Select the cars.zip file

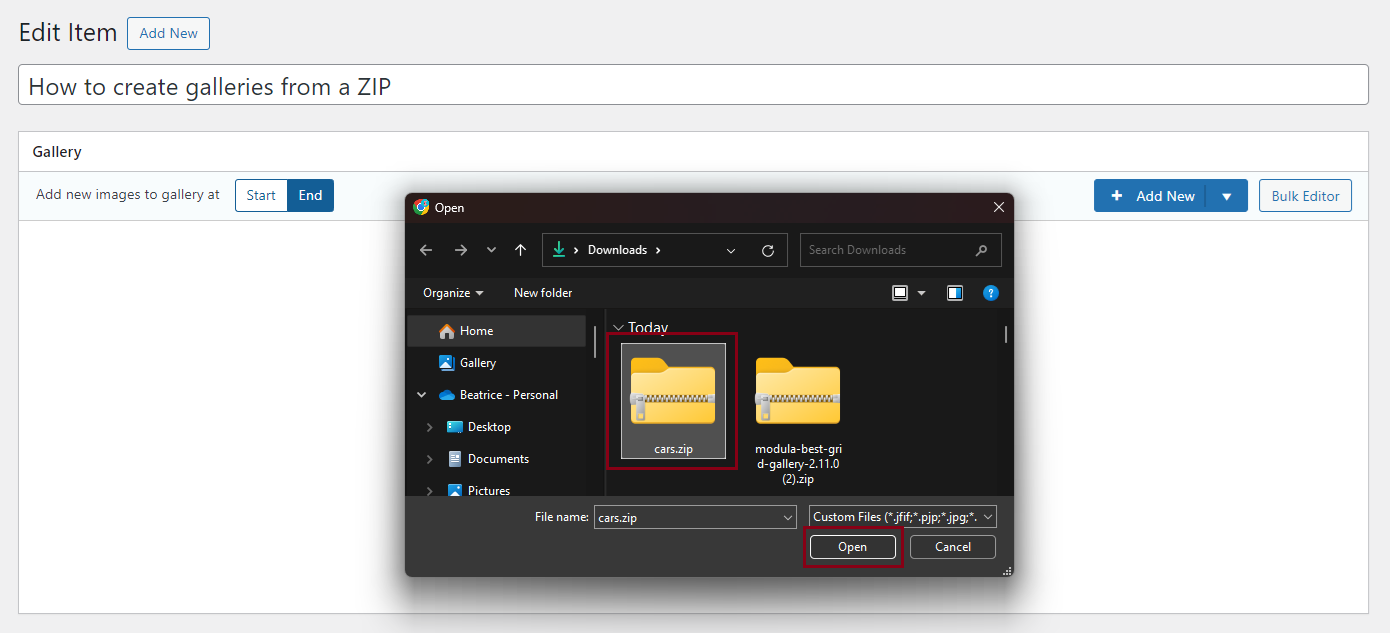point(672,400)
